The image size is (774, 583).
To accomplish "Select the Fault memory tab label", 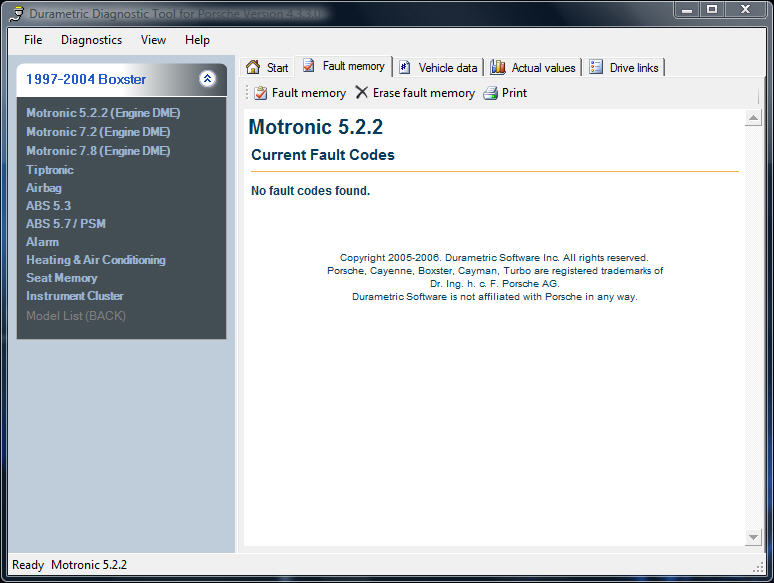I will [353, 66].
